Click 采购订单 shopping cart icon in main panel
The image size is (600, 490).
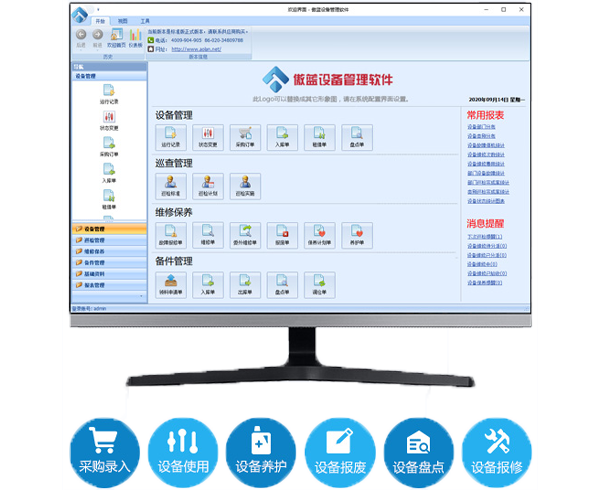(x=245, y=137)
